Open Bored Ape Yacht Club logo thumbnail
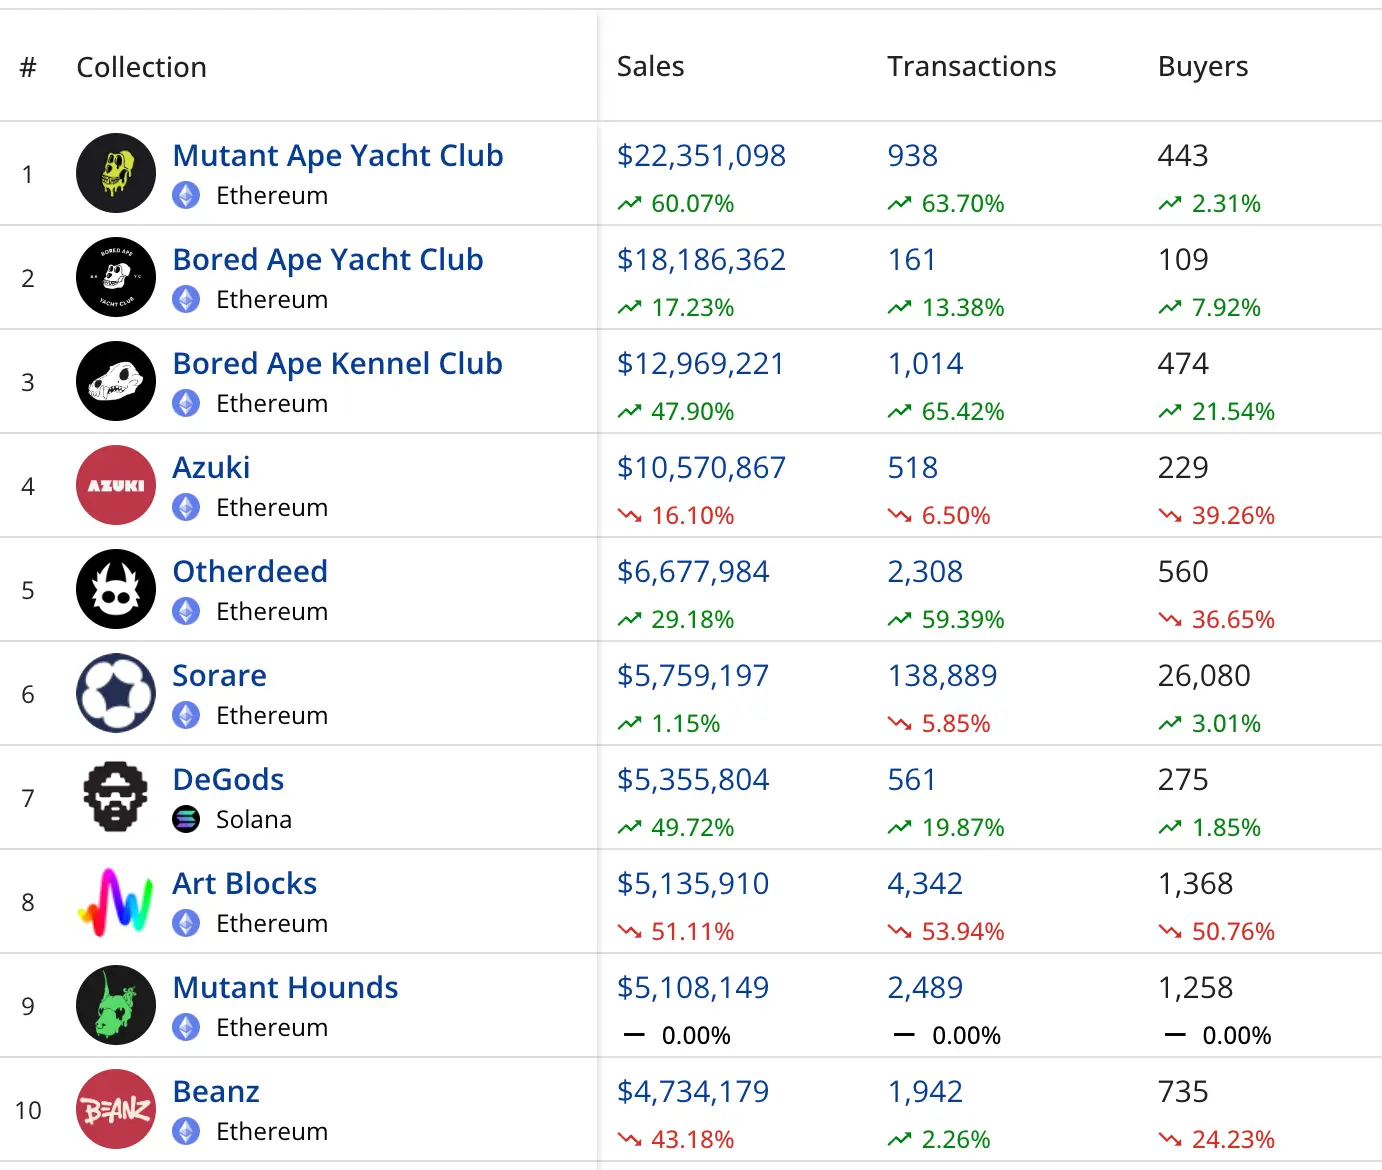Image resolution: width=1382 pixels, height=1170 pixels. pos(116,277)
